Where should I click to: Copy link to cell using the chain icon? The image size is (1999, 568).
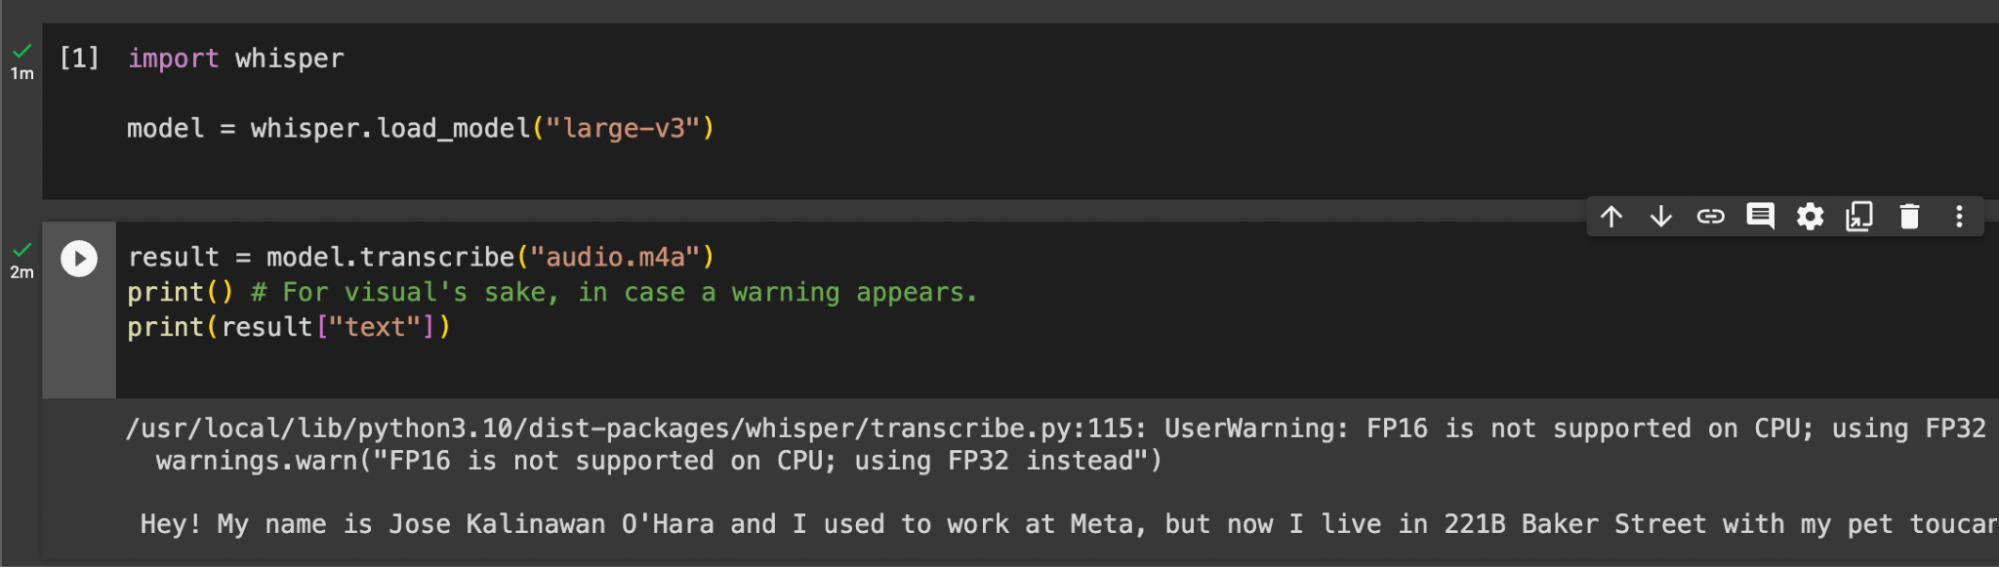click(x=1710, y=217)
